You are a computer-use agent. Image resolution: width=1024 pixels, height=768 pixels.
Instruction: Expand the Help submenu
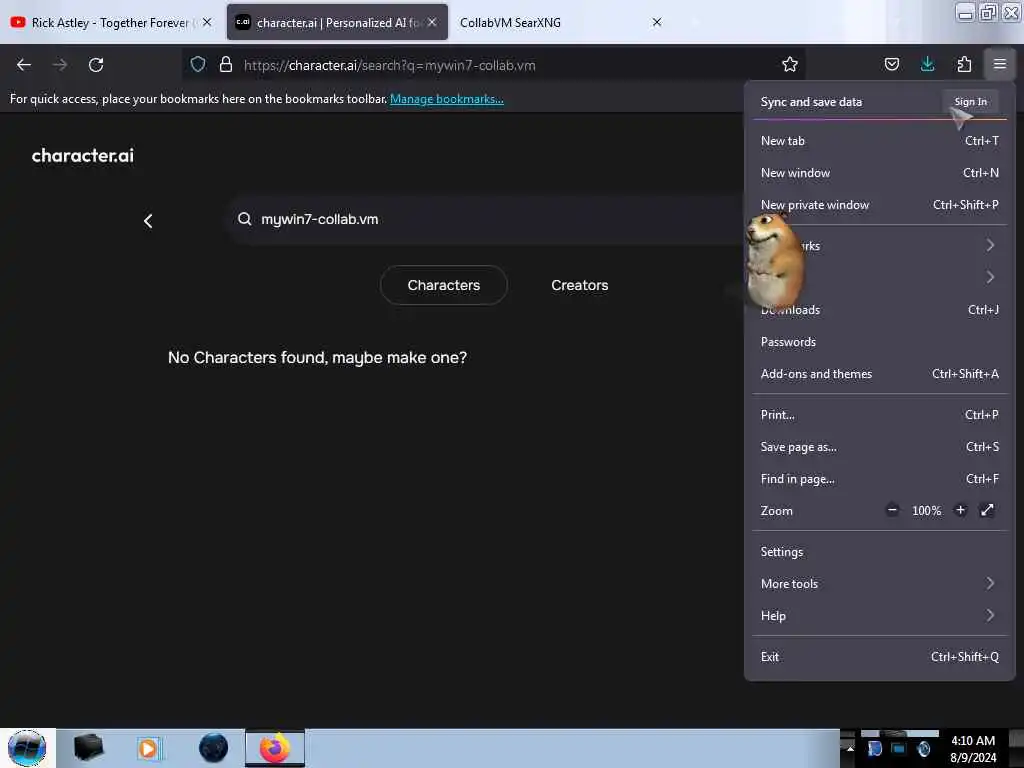(879, 616)
